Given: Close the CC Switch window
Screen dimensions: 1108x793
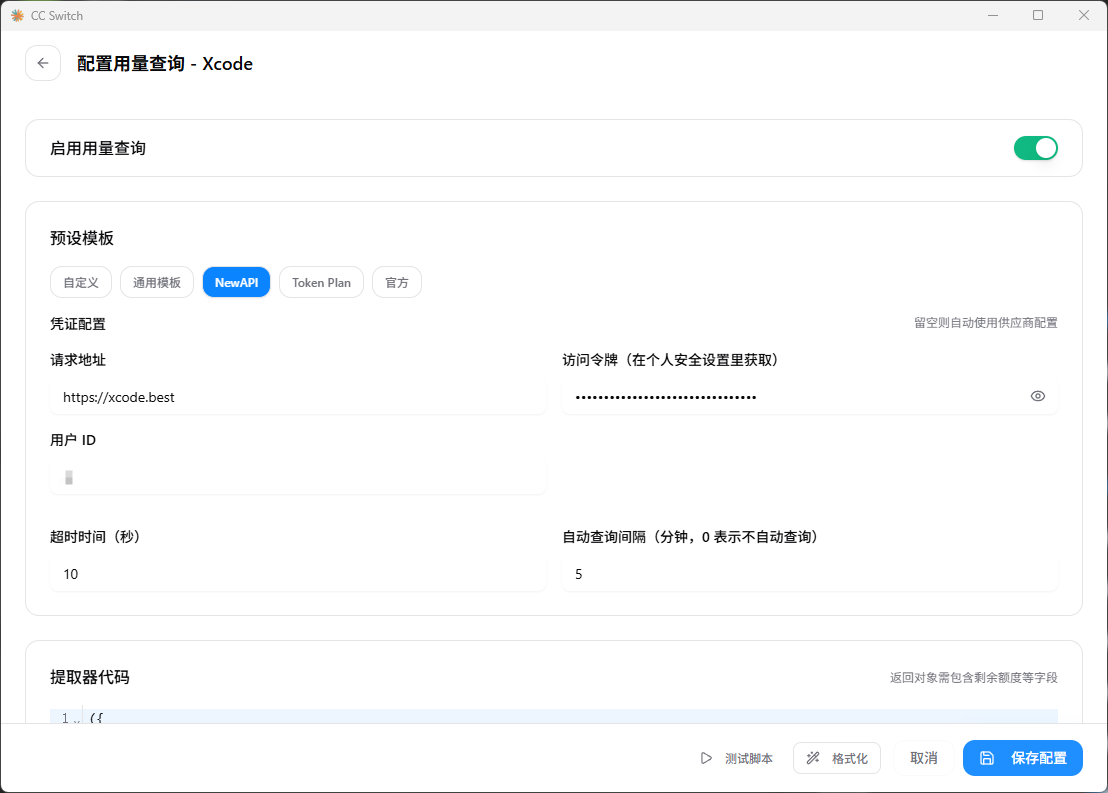Looking at the screenshot, I should 1083,16.
